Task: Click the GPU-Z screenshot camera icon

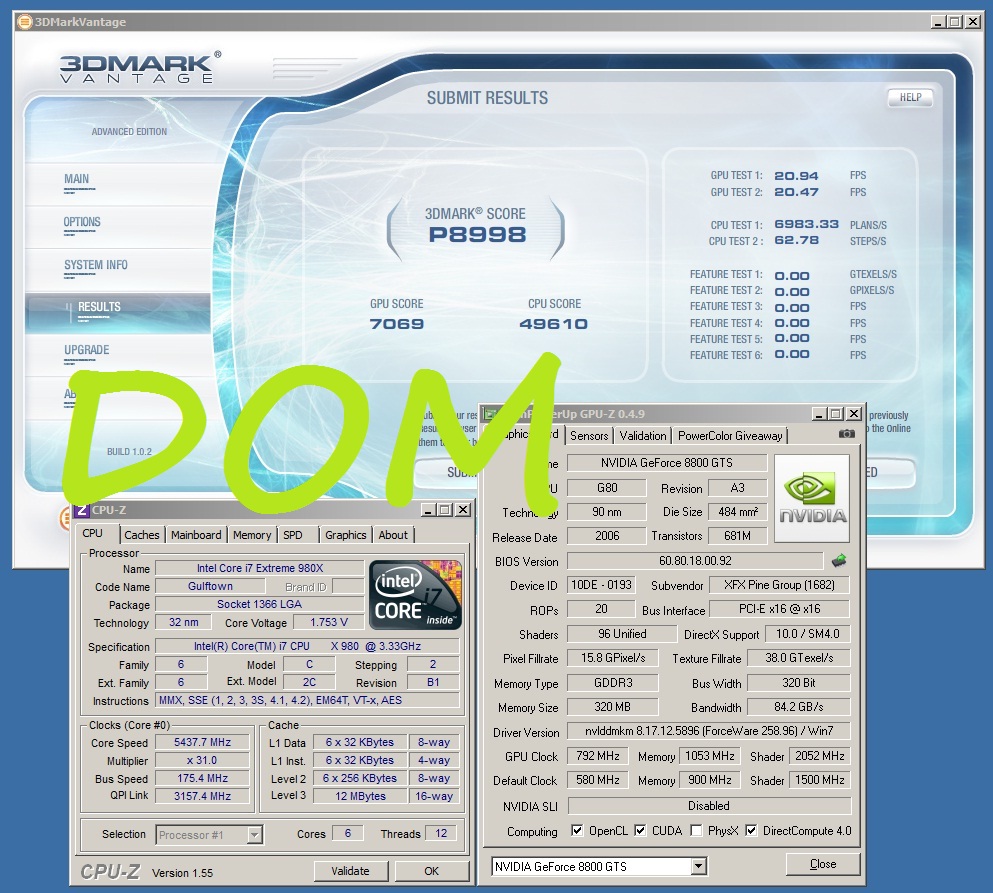Action: click(x=846, y=434)
